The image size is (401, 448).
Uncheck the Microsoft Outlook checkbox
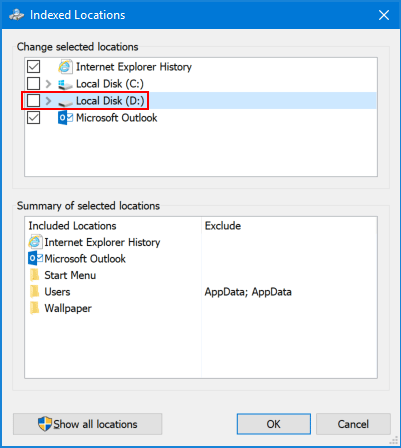pyautogui.click(x=34, y=118)
